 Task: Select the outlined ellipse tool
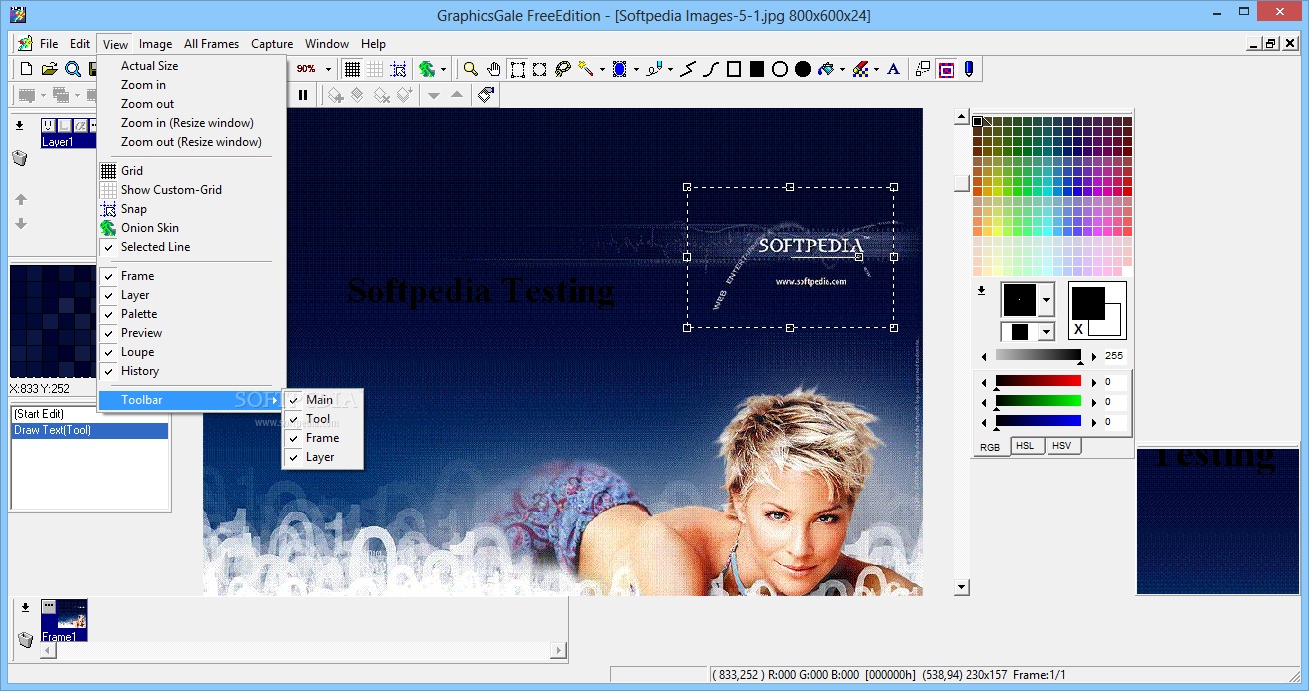pyautogui.click(x=780, y=69)
